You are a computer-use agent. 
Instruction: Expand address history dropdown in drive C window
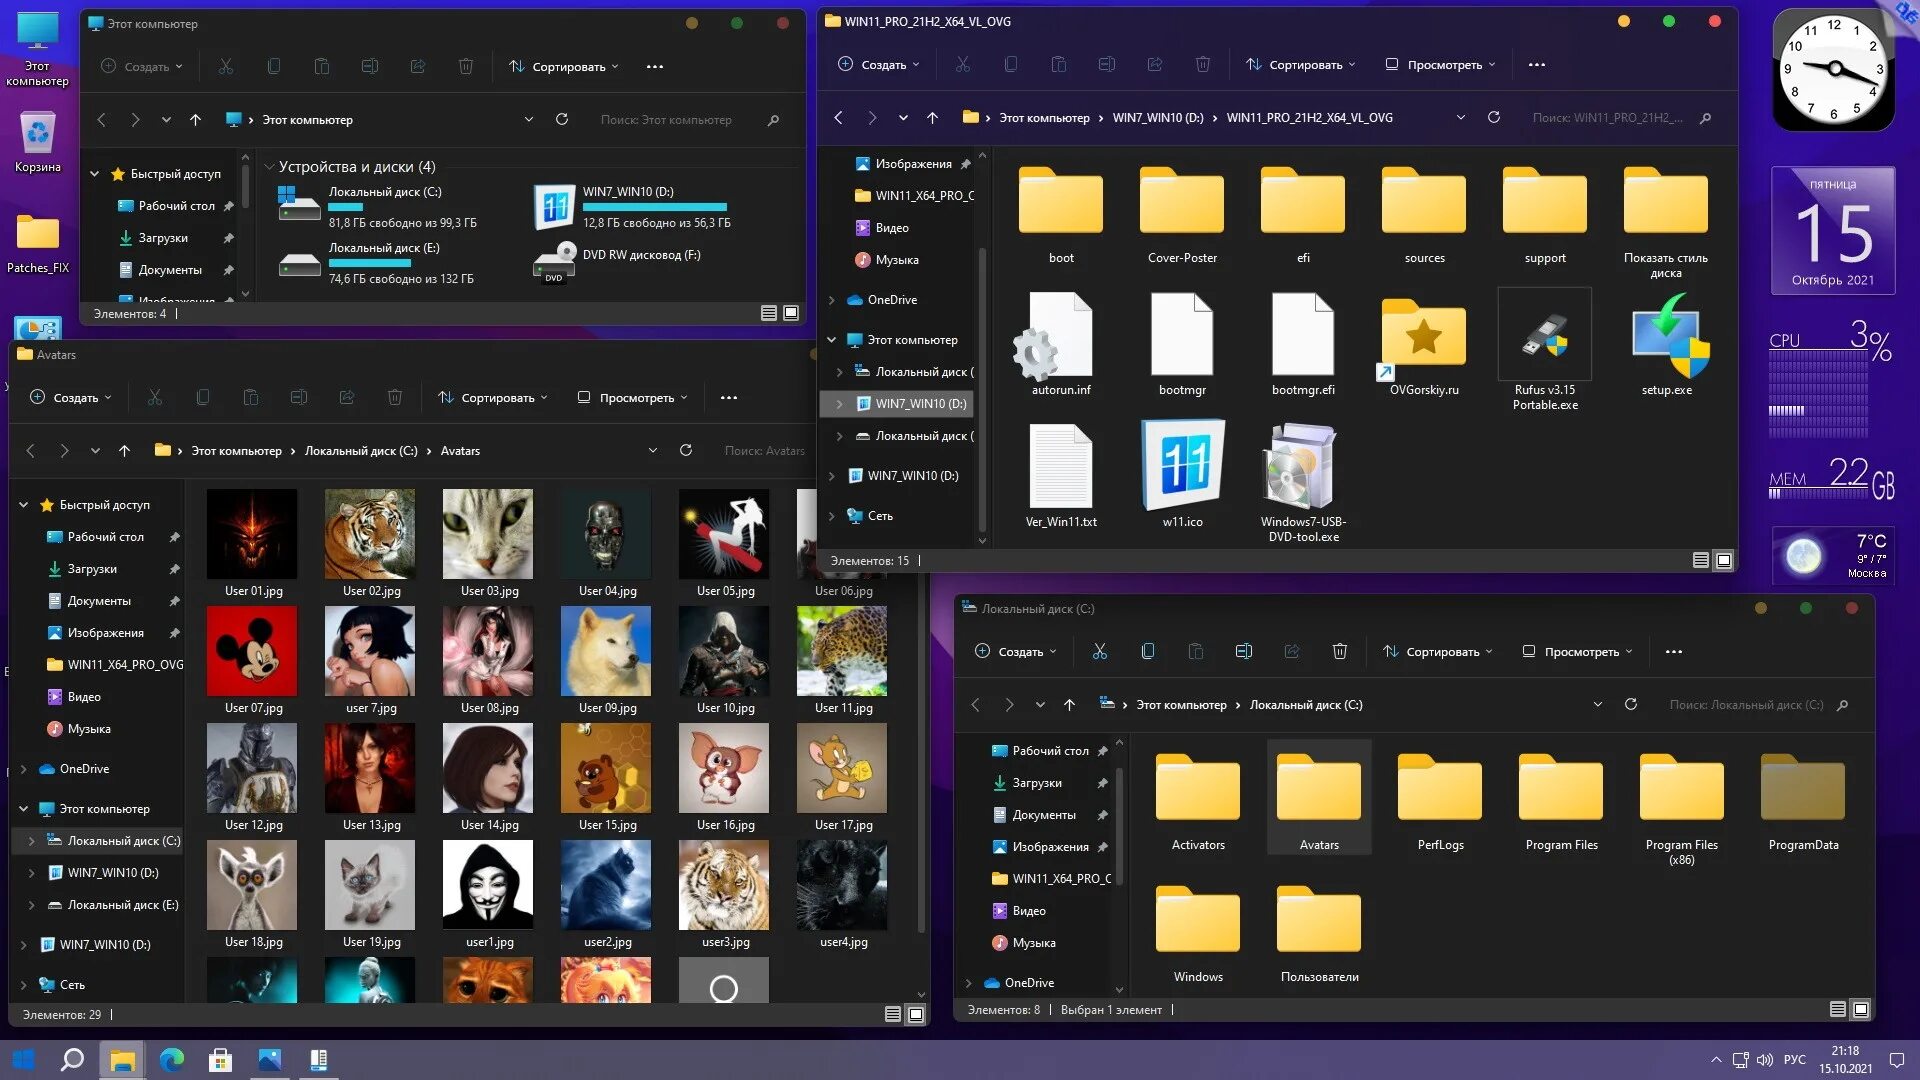(1598, 705)
